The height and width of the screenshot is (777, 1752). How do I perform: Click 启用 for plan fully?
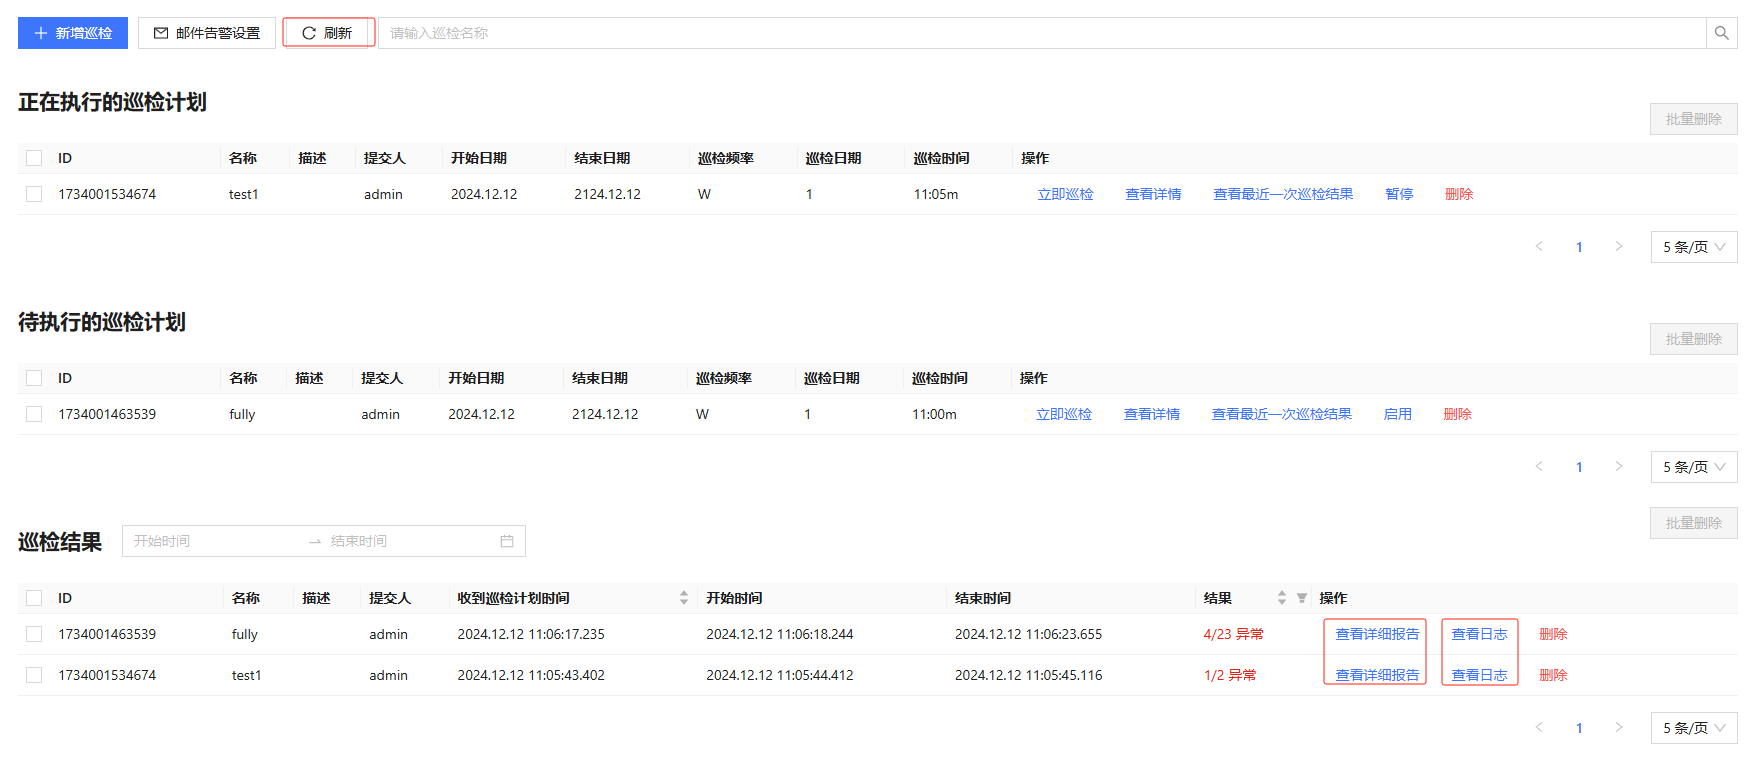1397,414
